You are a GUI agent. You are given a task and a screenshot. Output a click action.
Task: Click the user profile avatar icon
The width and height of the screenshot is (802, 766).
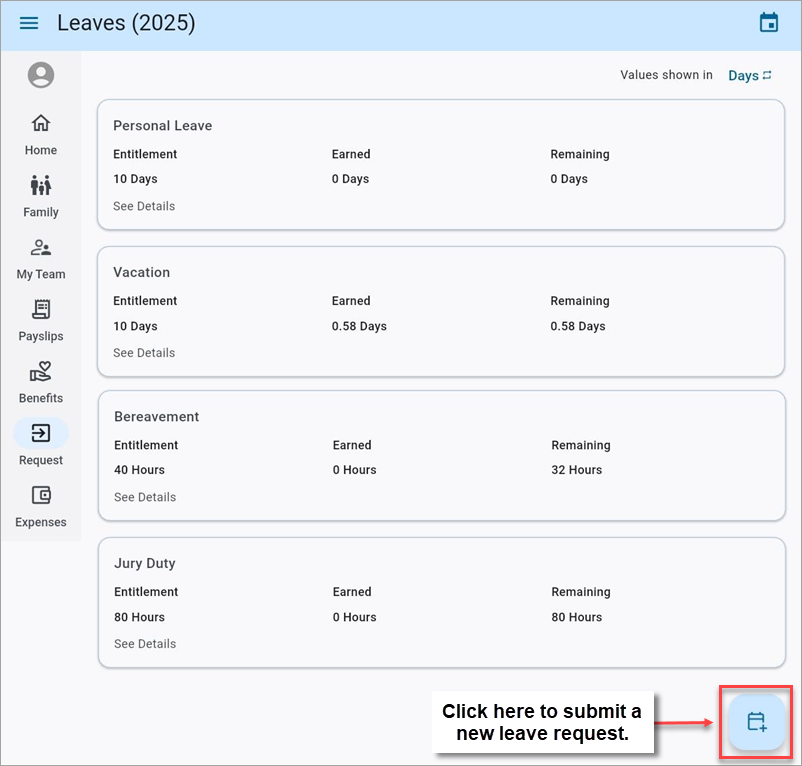[x=41, y=75]
